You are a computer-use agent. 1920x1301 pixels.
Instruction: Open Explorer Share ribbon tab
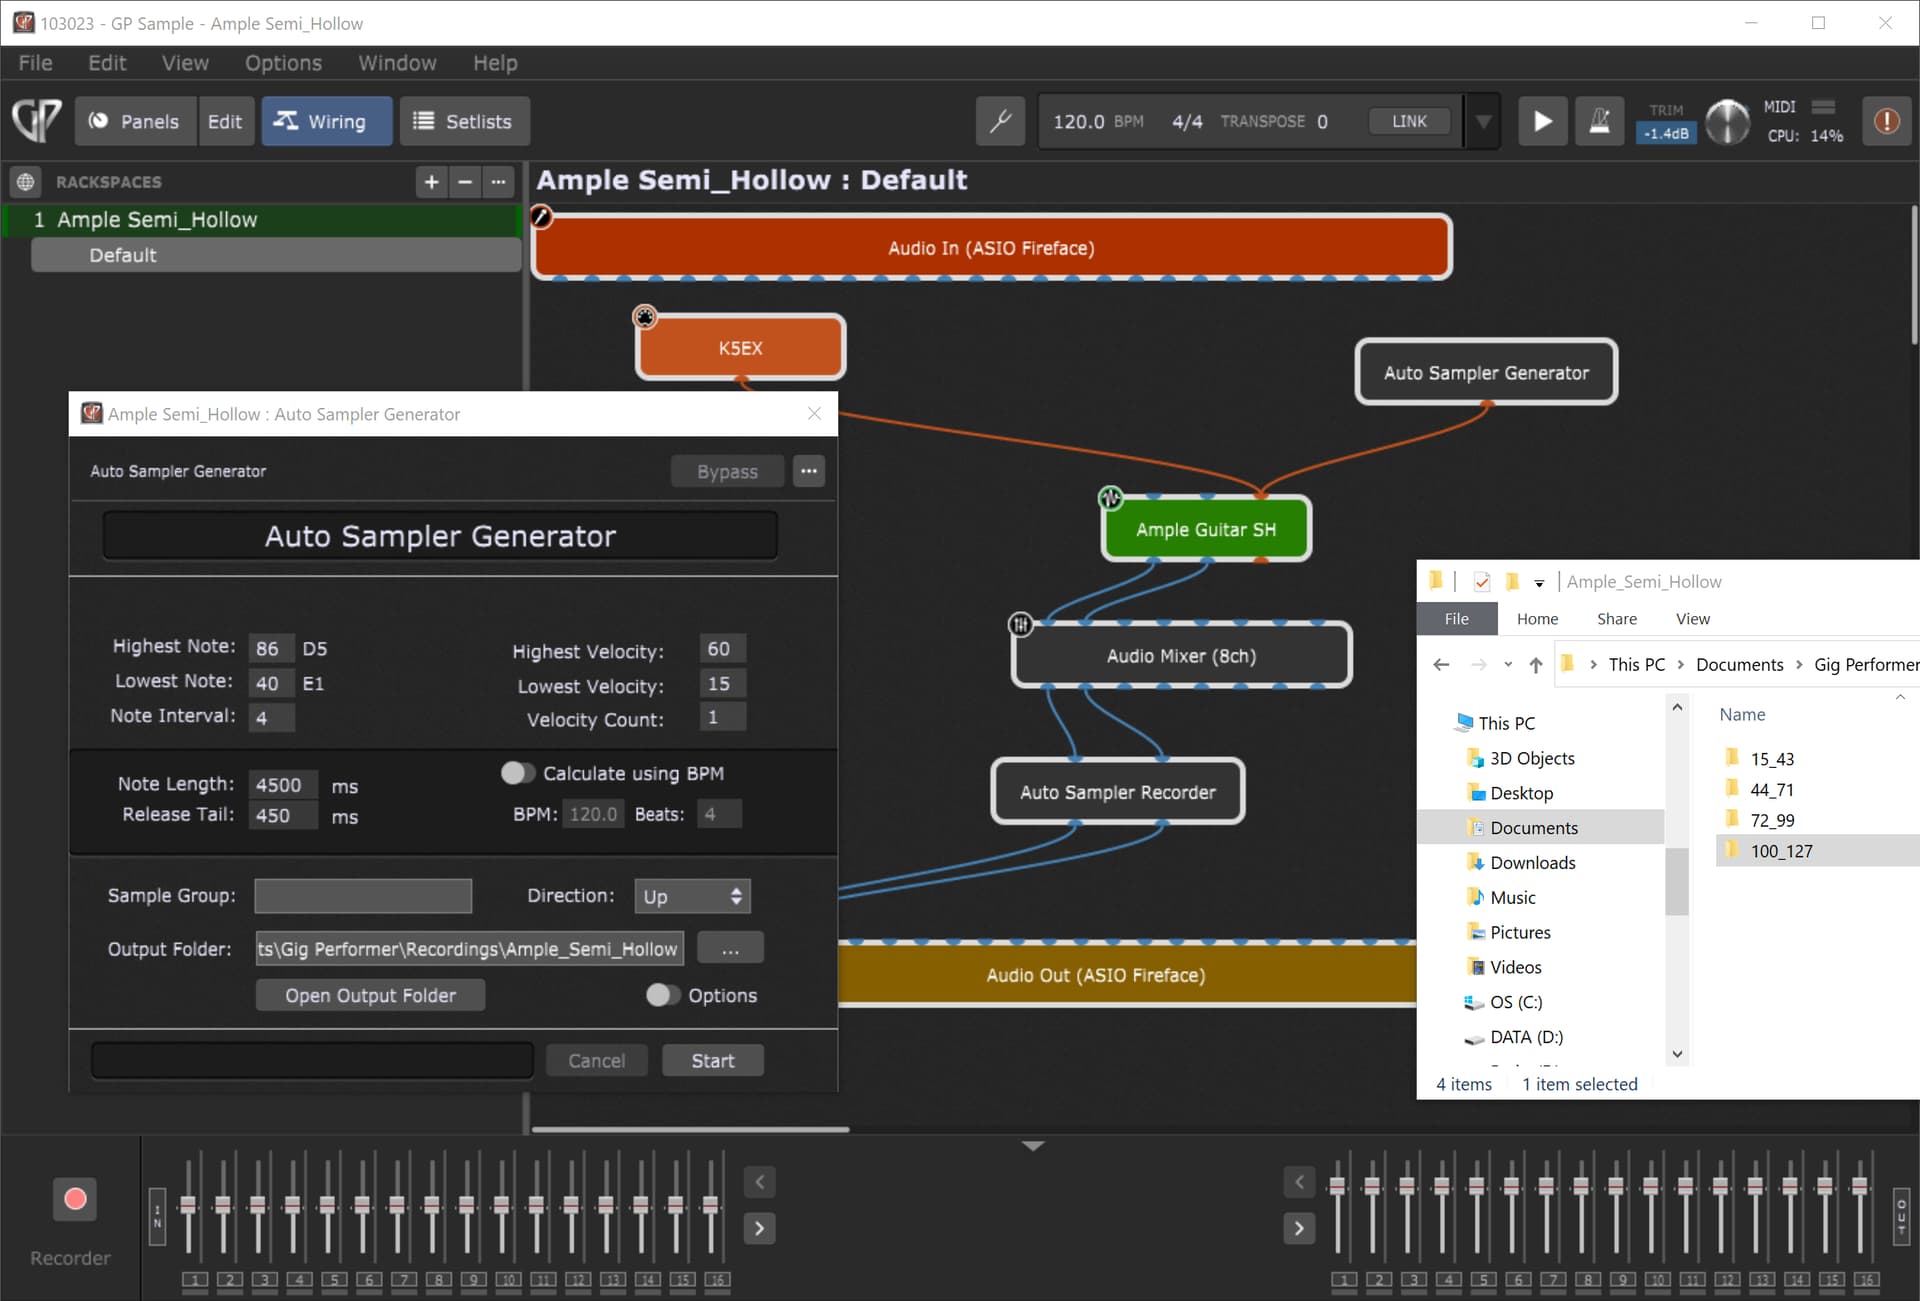click(1617, 619)
